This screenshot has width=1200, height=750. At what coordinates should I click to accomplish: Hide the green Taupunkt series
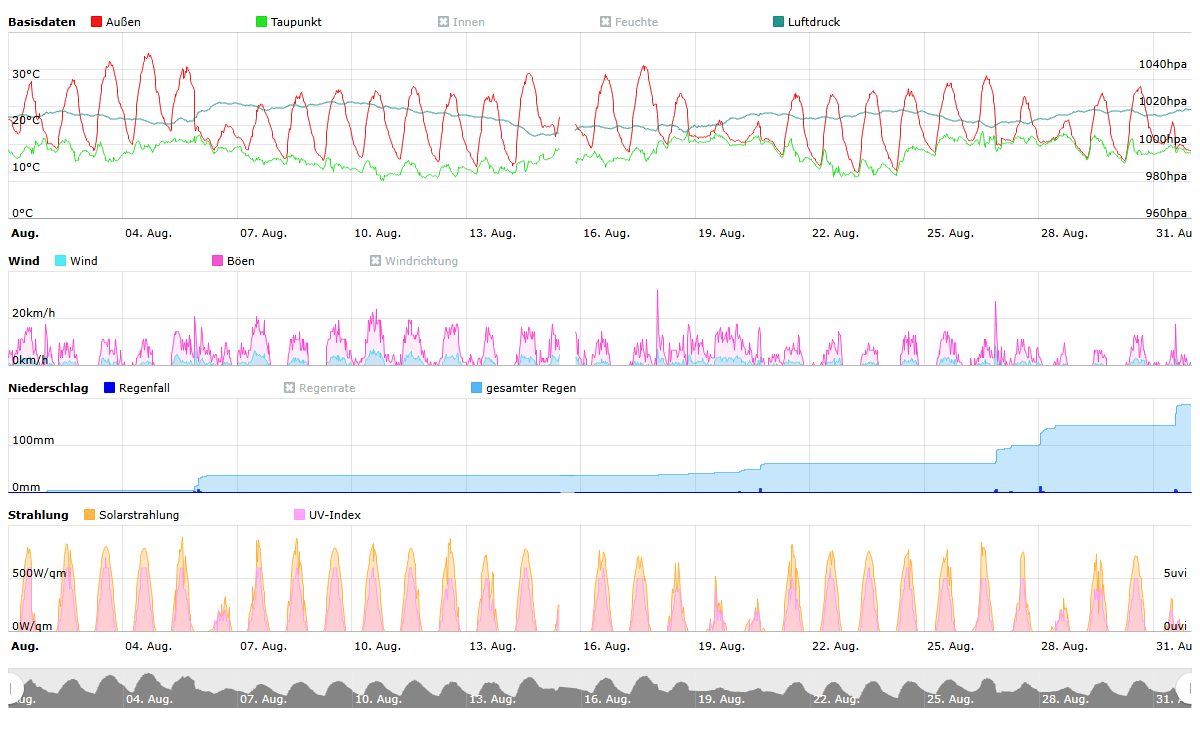[288, 22]
